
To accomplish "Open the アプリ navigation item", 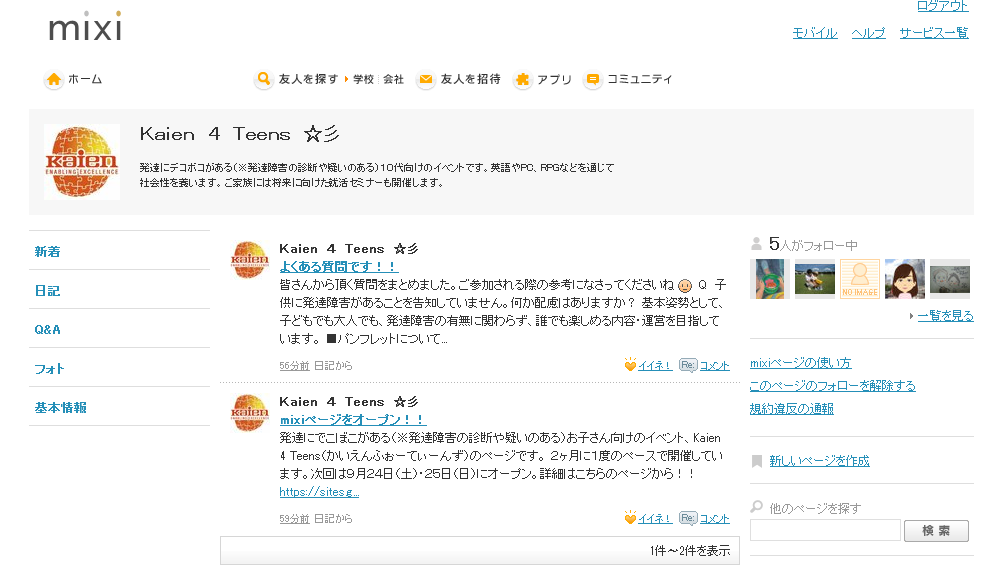I will [555, 79].
